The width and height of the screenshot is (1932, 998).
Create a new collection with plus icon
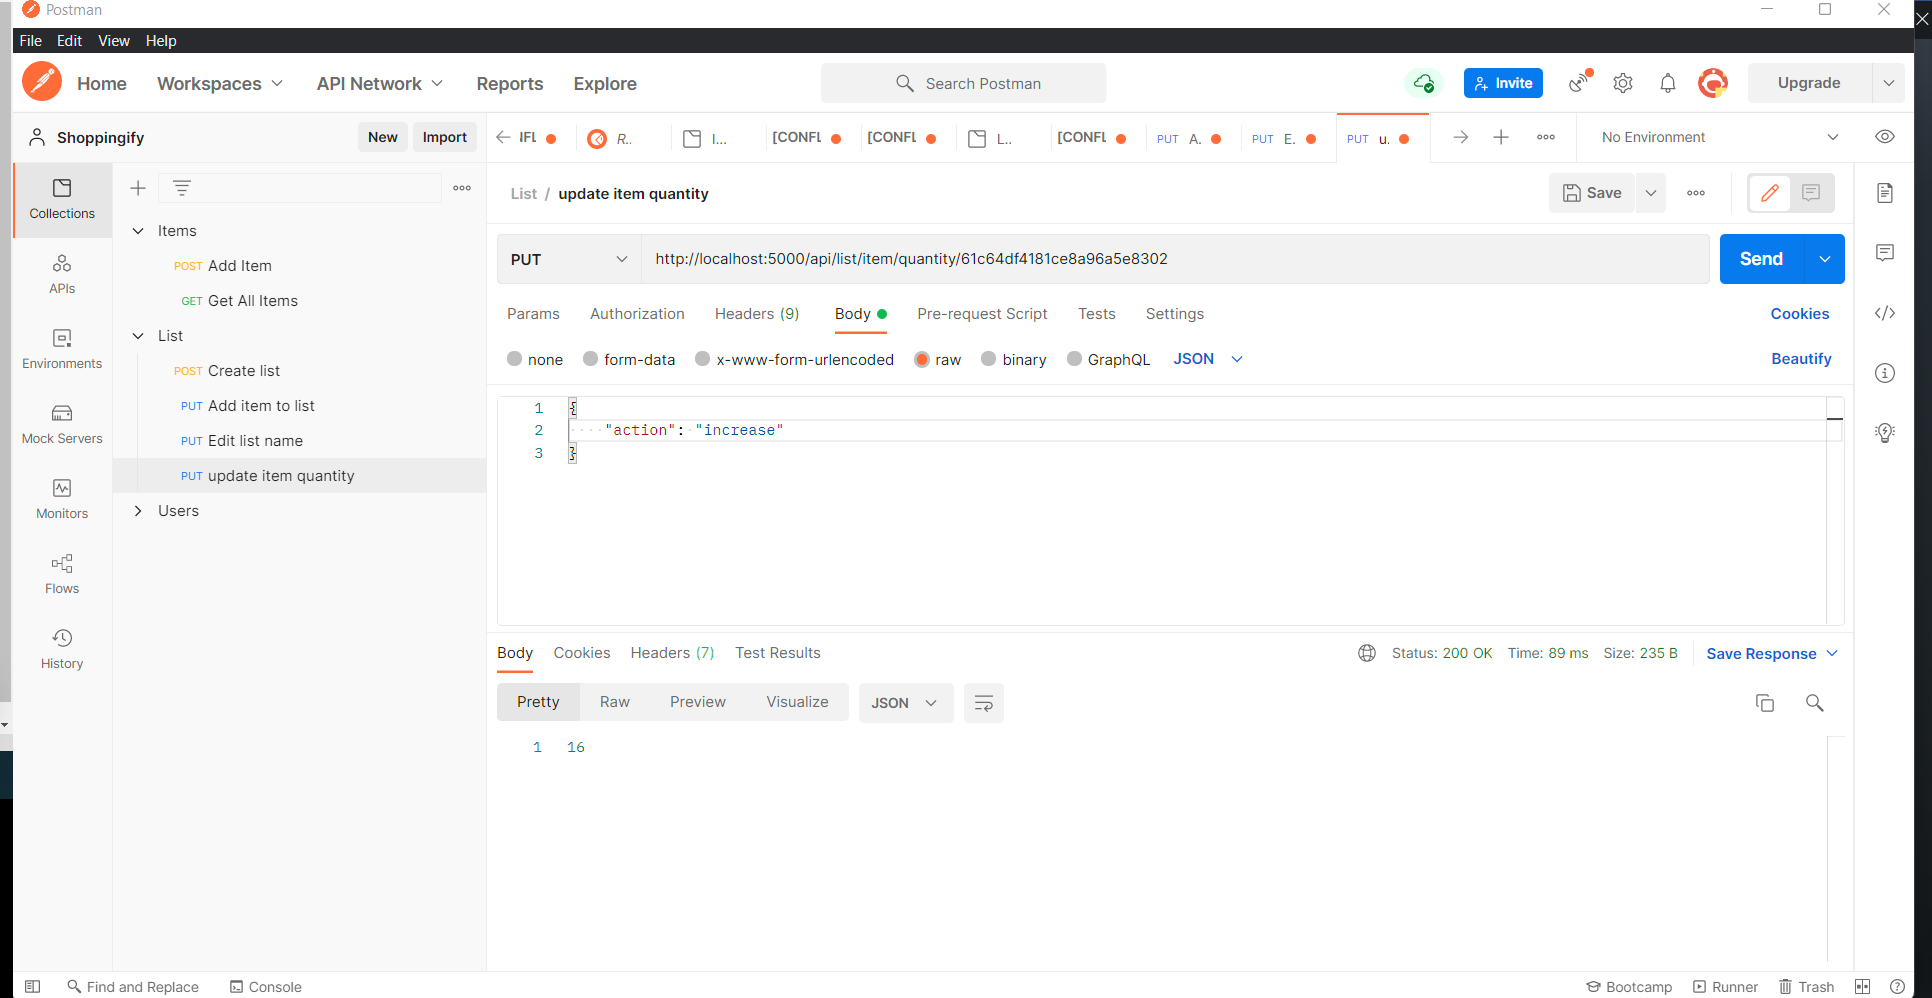138,188
